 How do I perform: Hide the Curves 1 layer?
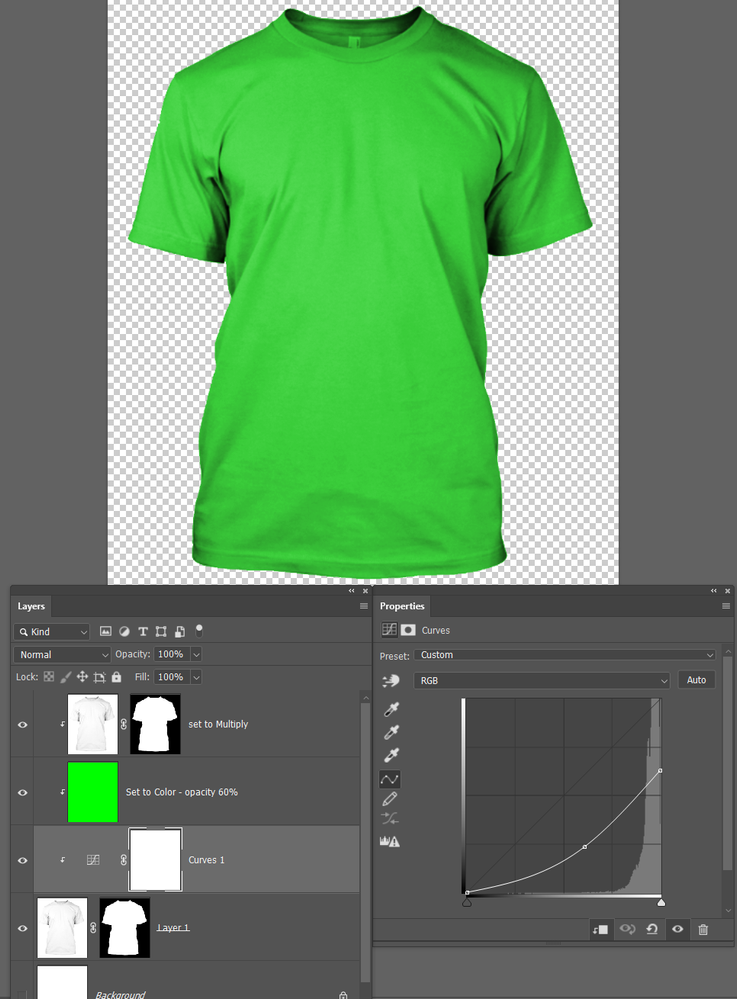tap(22, 860)
